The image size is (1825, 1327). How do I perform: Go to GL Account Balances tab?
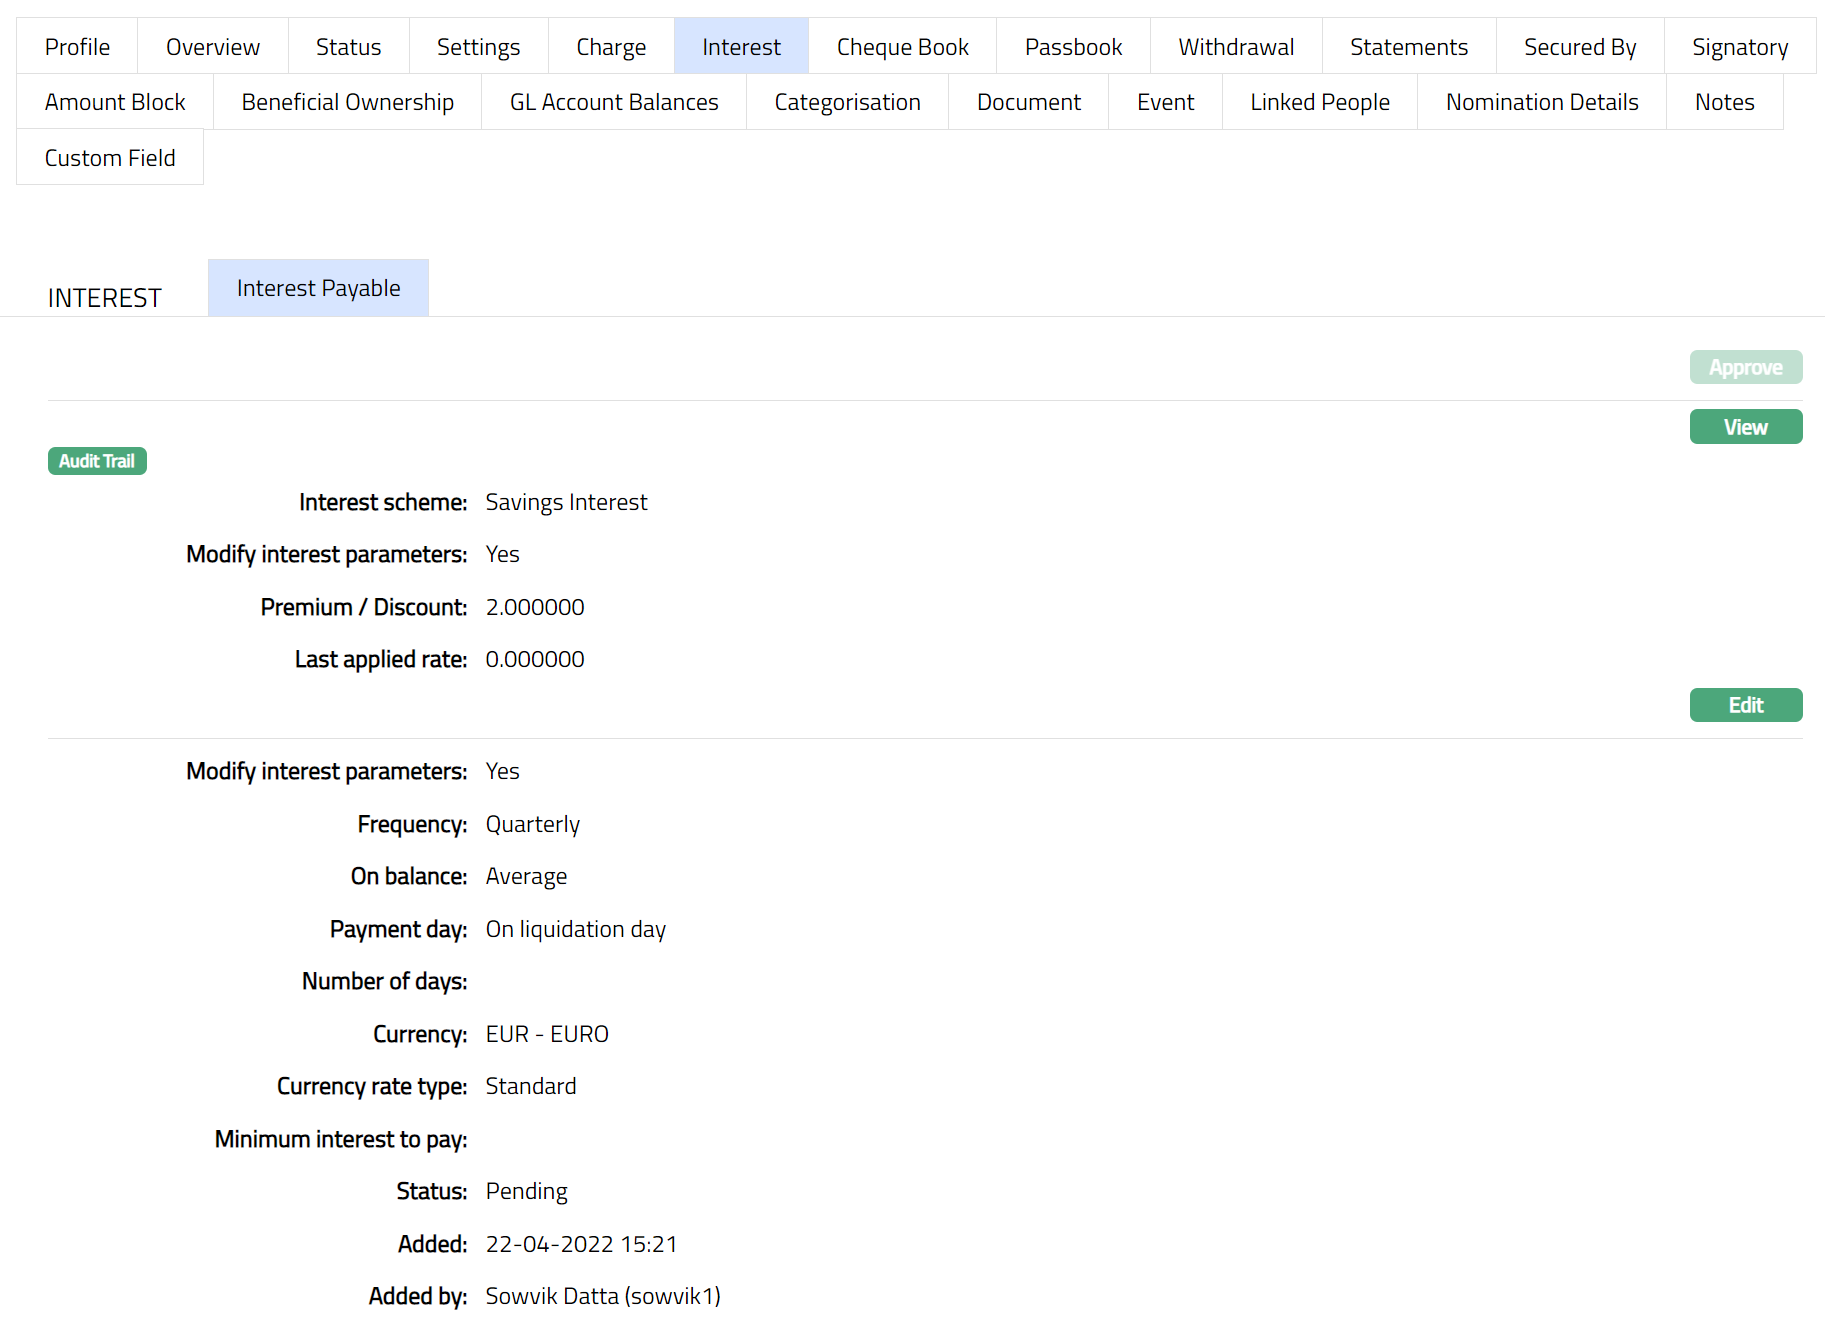[x=614, y=102]
